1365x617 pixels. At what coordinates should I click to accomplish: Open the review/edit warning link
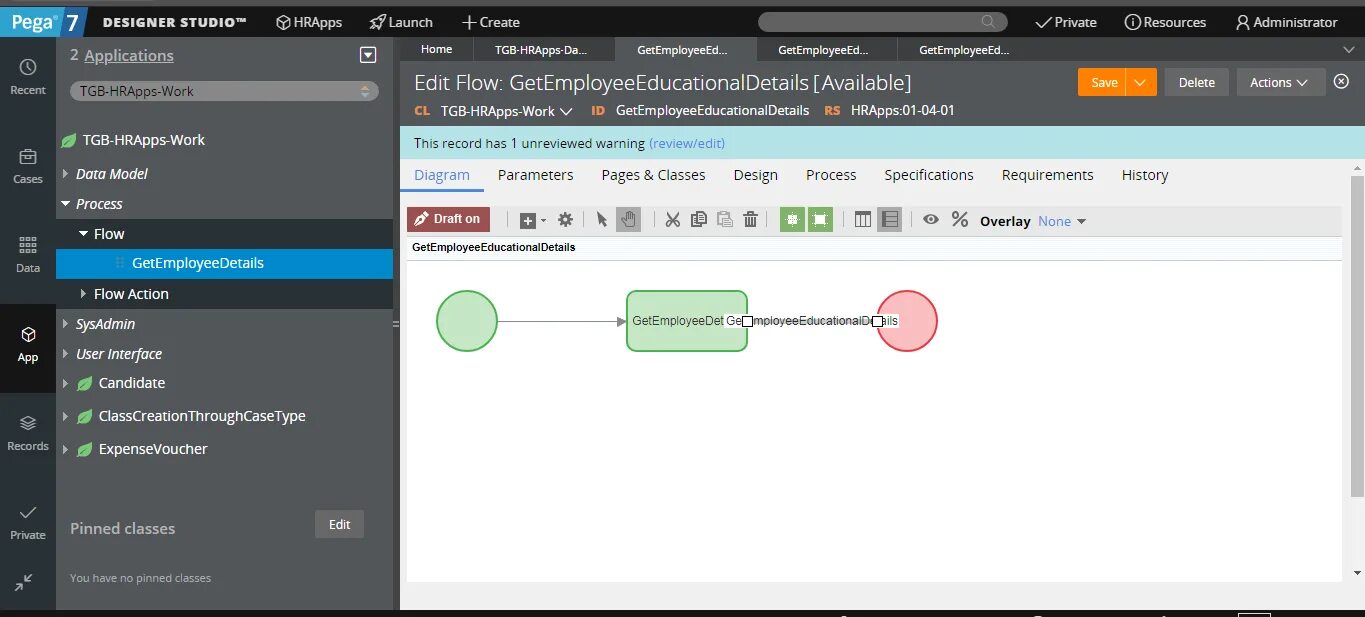click(x=687, y=143)
